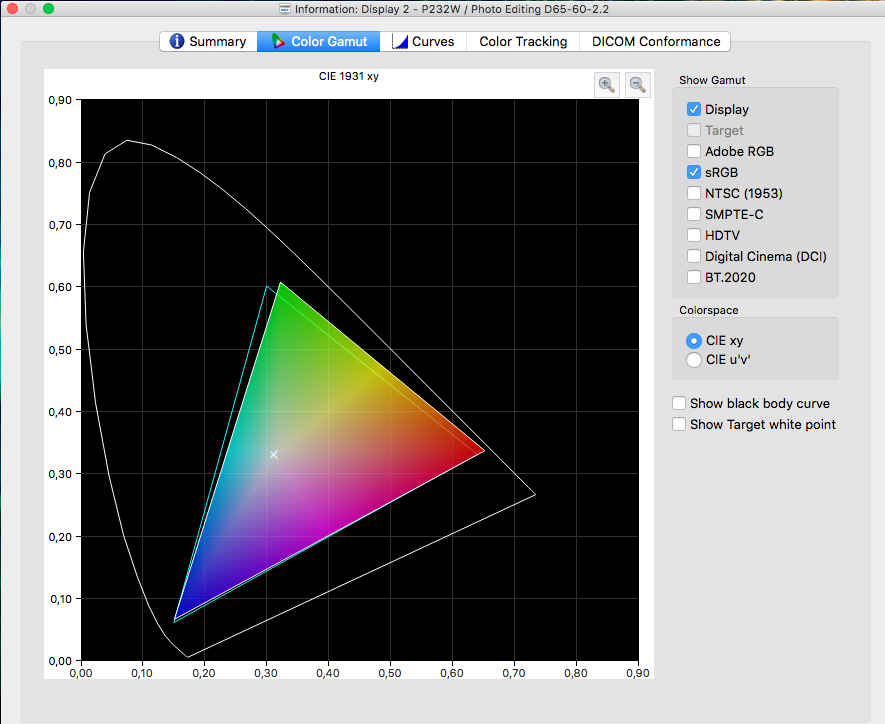Screen dimensions: 885x724
Task: Click the Color Gamut tab icon
Action: tap(278, 42)
